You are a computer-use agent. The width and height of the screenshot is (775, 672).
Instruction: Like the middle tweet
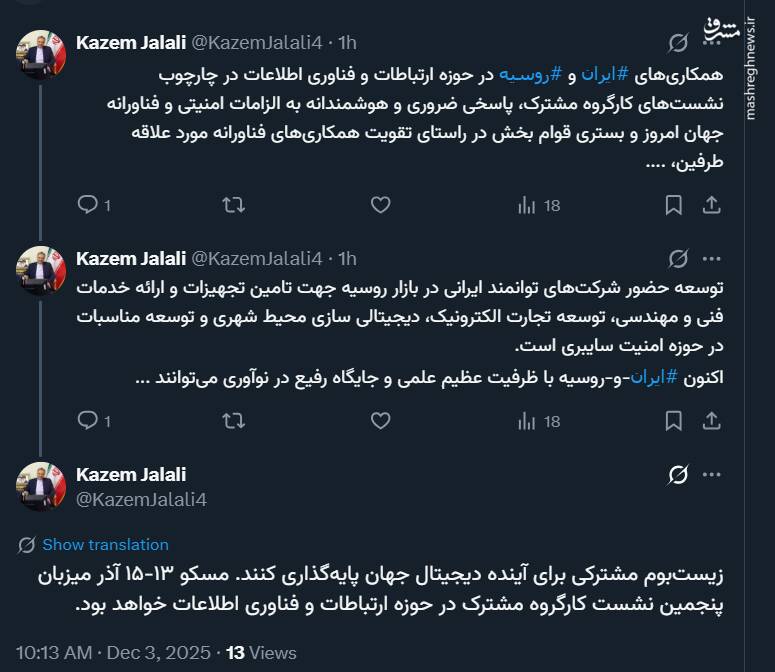pyautogui.click(x=380, y=421)
